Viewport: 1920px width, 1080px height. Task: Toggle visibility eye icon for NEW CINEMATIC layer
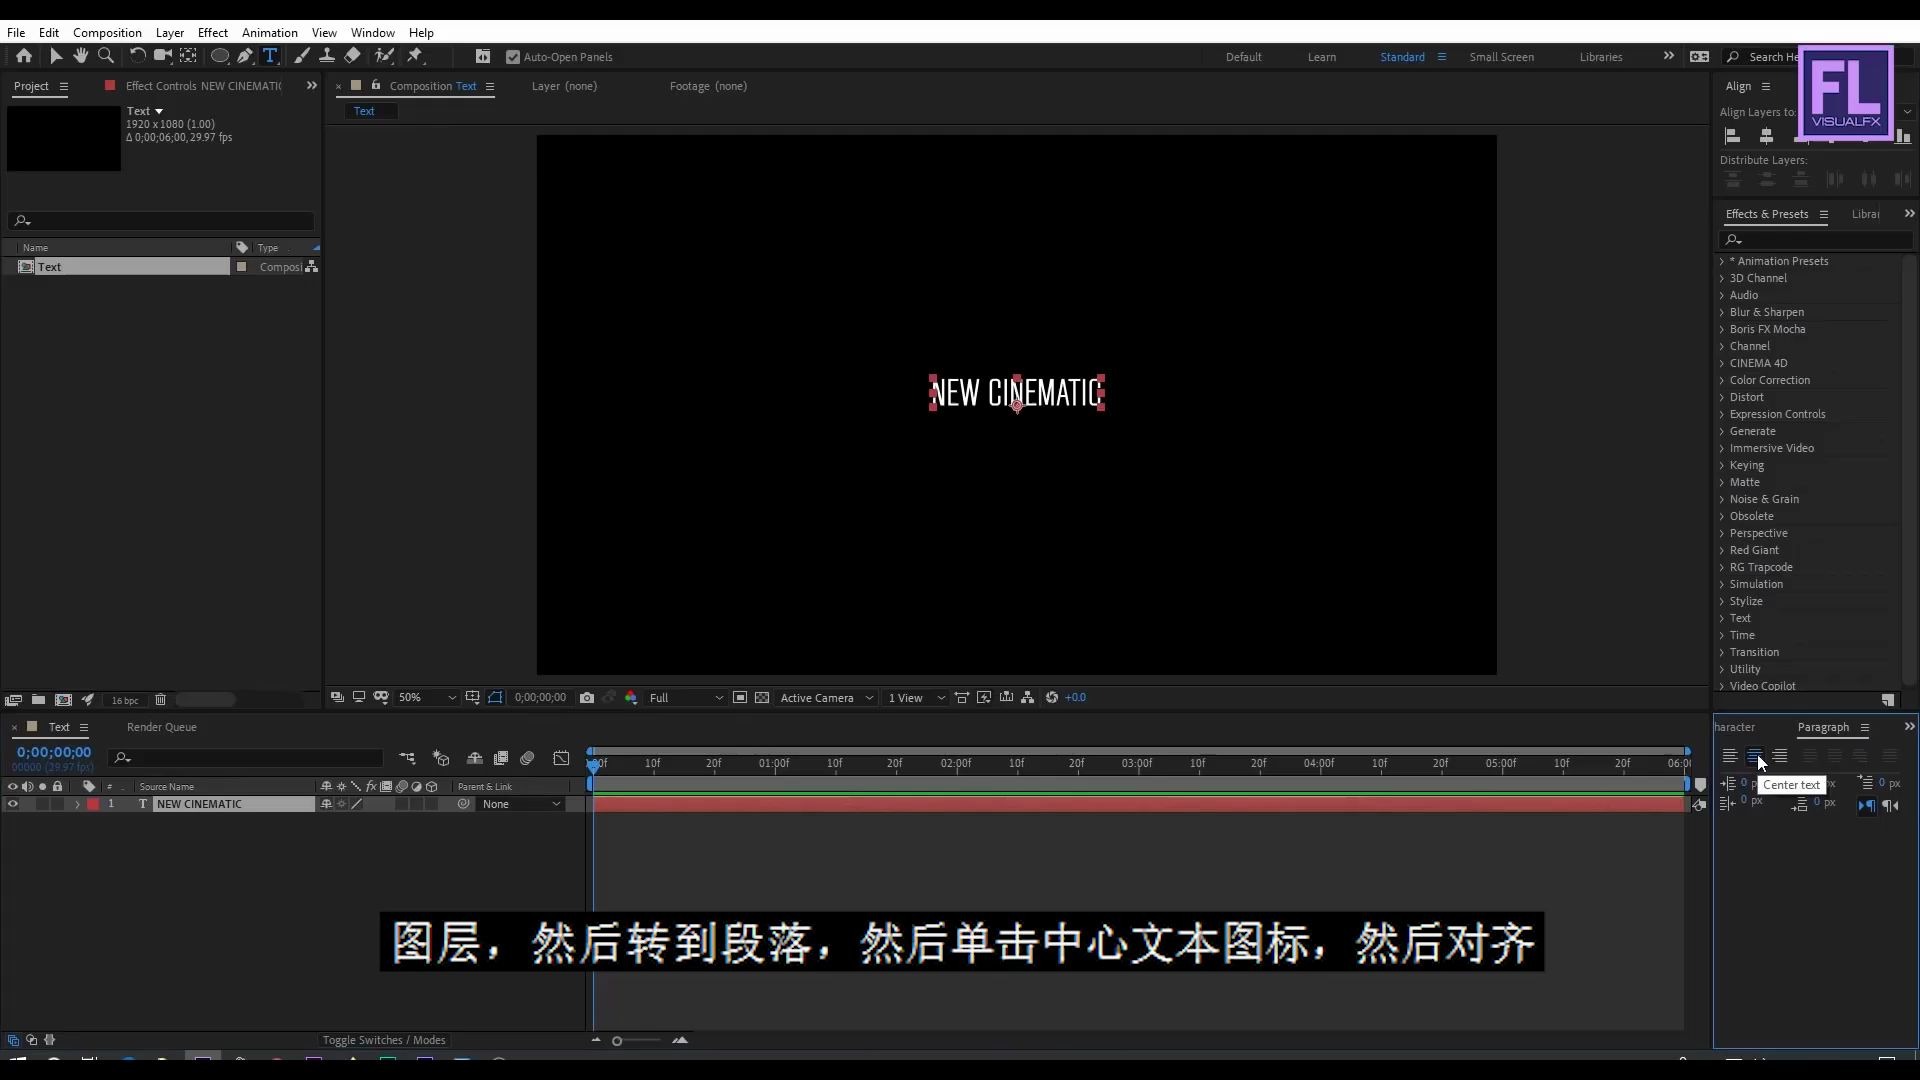(x=12, y=804)
